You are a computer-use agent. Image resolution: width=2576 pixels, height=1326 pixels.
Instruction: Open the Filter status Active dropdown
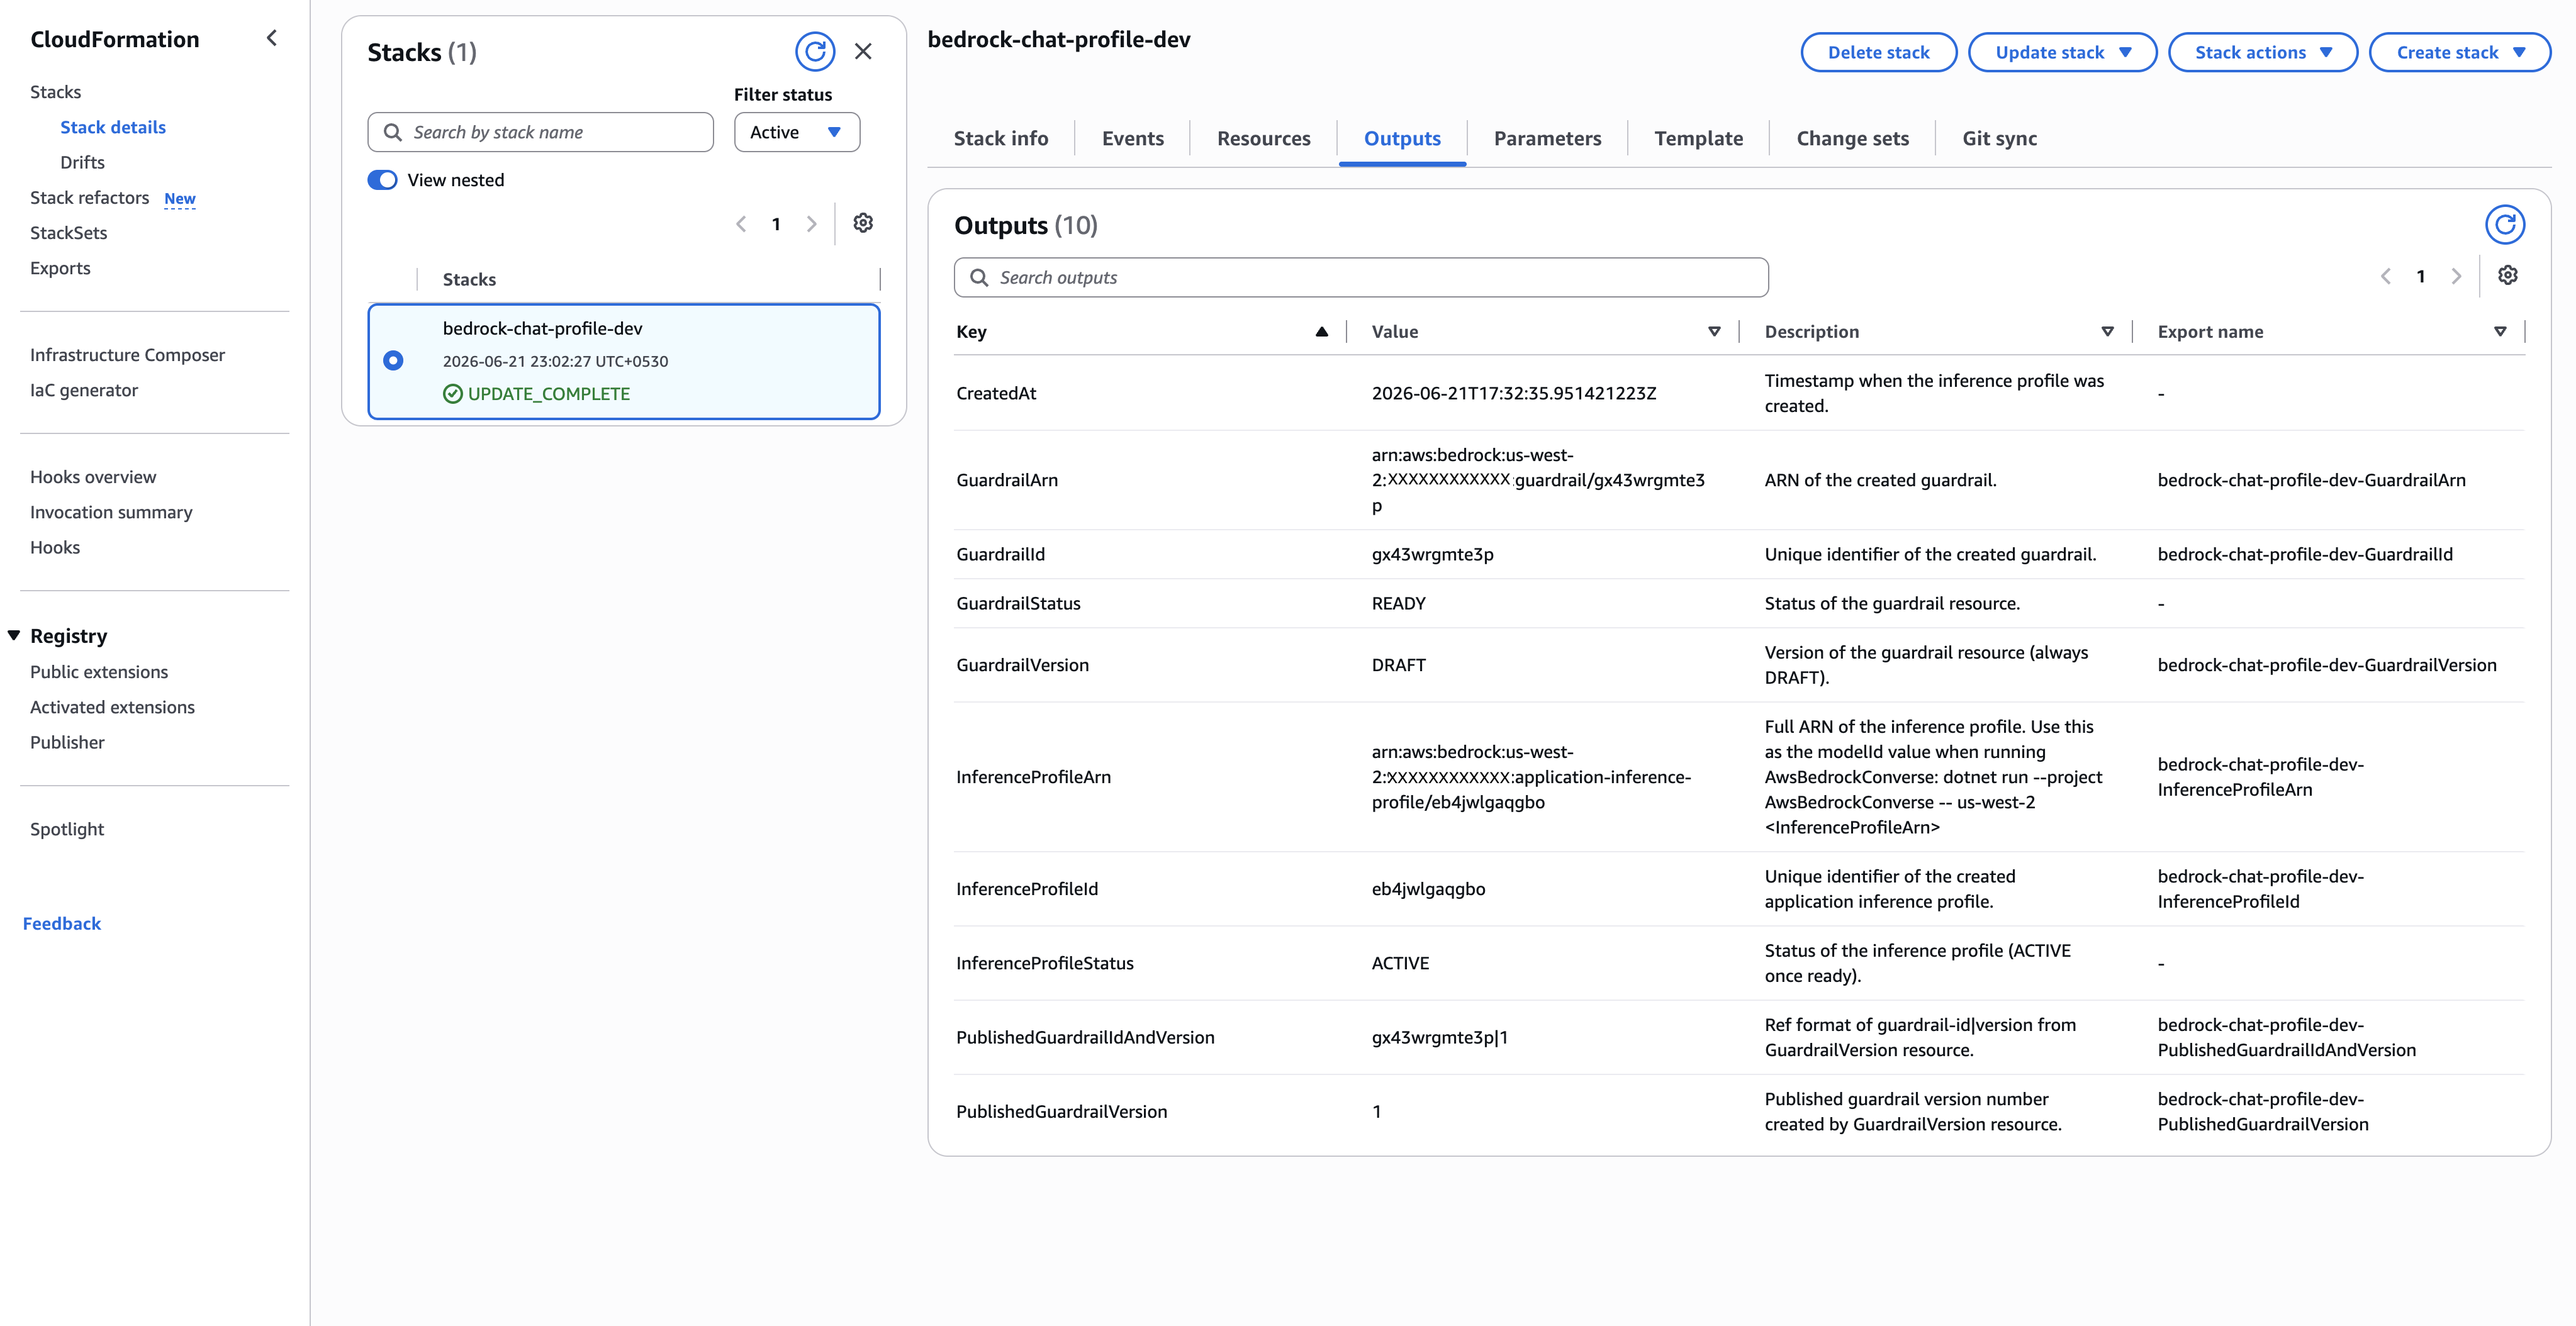[797, 132]
